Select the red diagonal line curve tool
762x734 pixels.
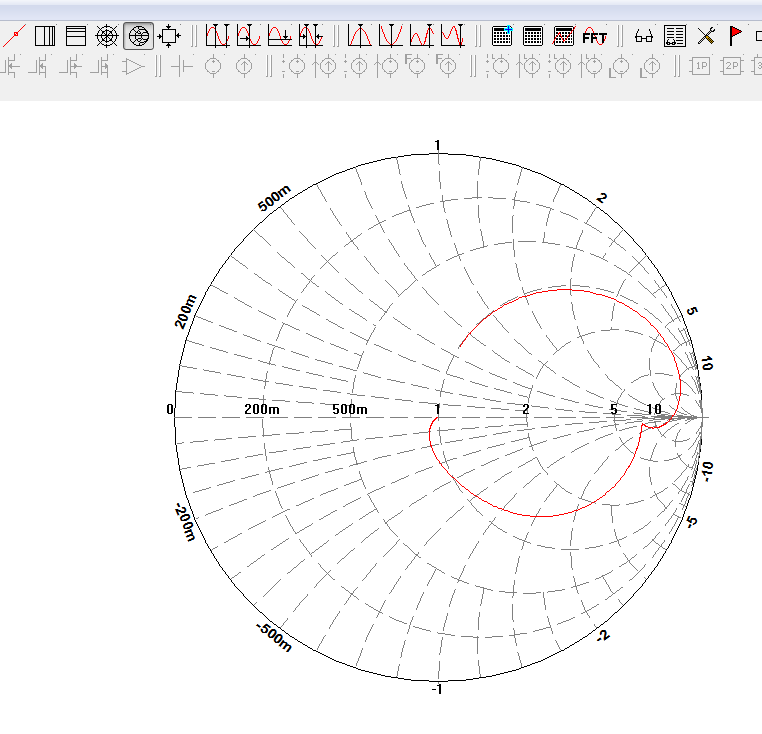[14, 36]
